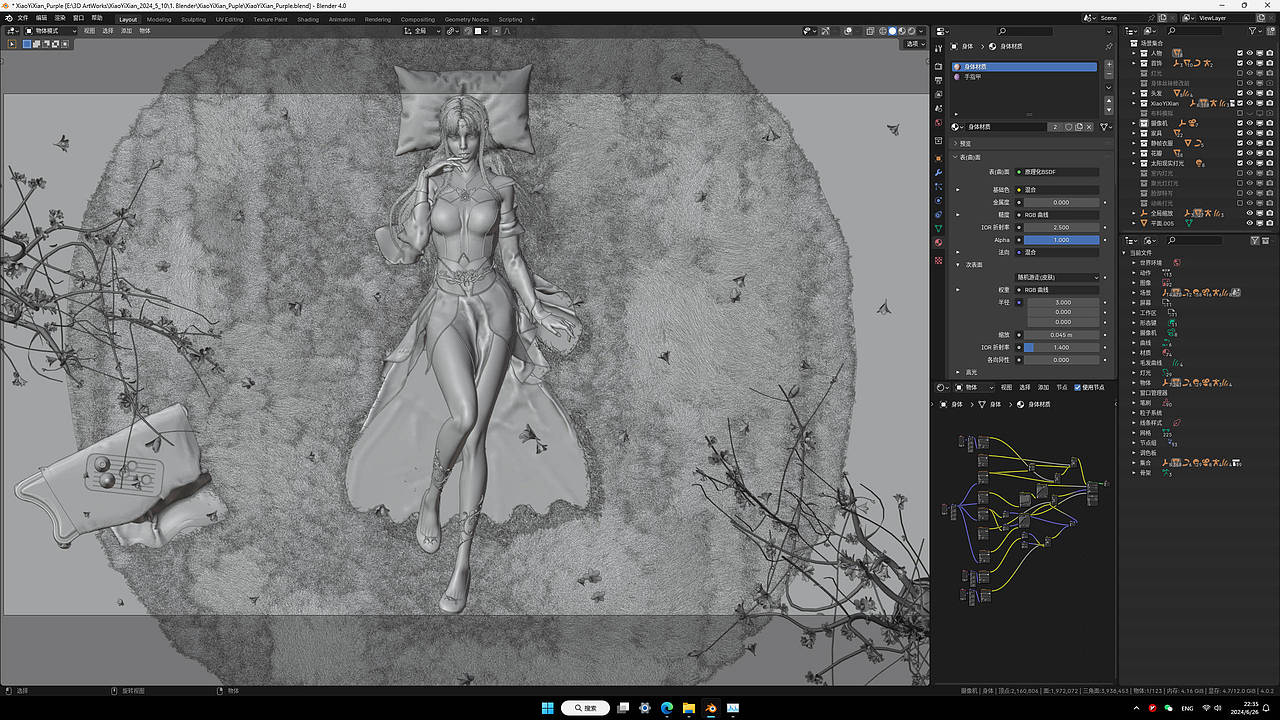
Task: Click the 基础色 混合 link button
Action: click(1058, 189)
